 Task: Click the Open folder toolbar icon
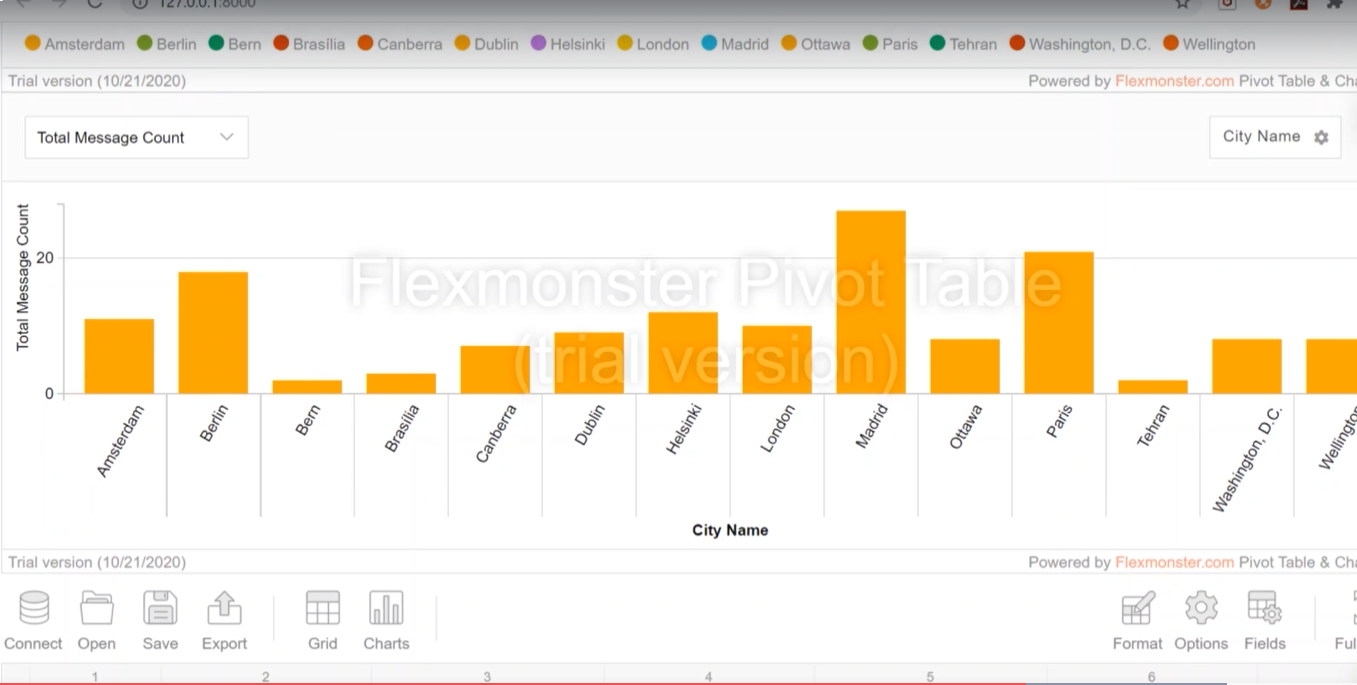[97, 608]
